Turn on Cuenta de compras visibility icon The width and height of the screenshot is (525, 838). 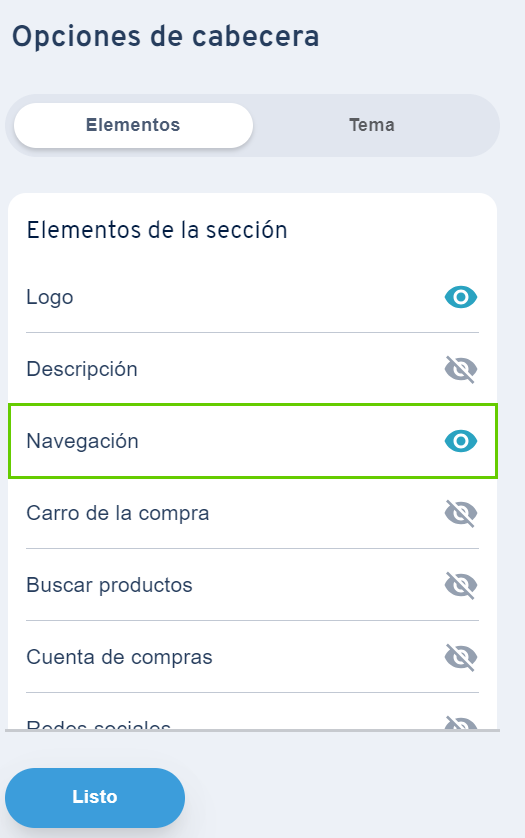(x=461, y=657)
